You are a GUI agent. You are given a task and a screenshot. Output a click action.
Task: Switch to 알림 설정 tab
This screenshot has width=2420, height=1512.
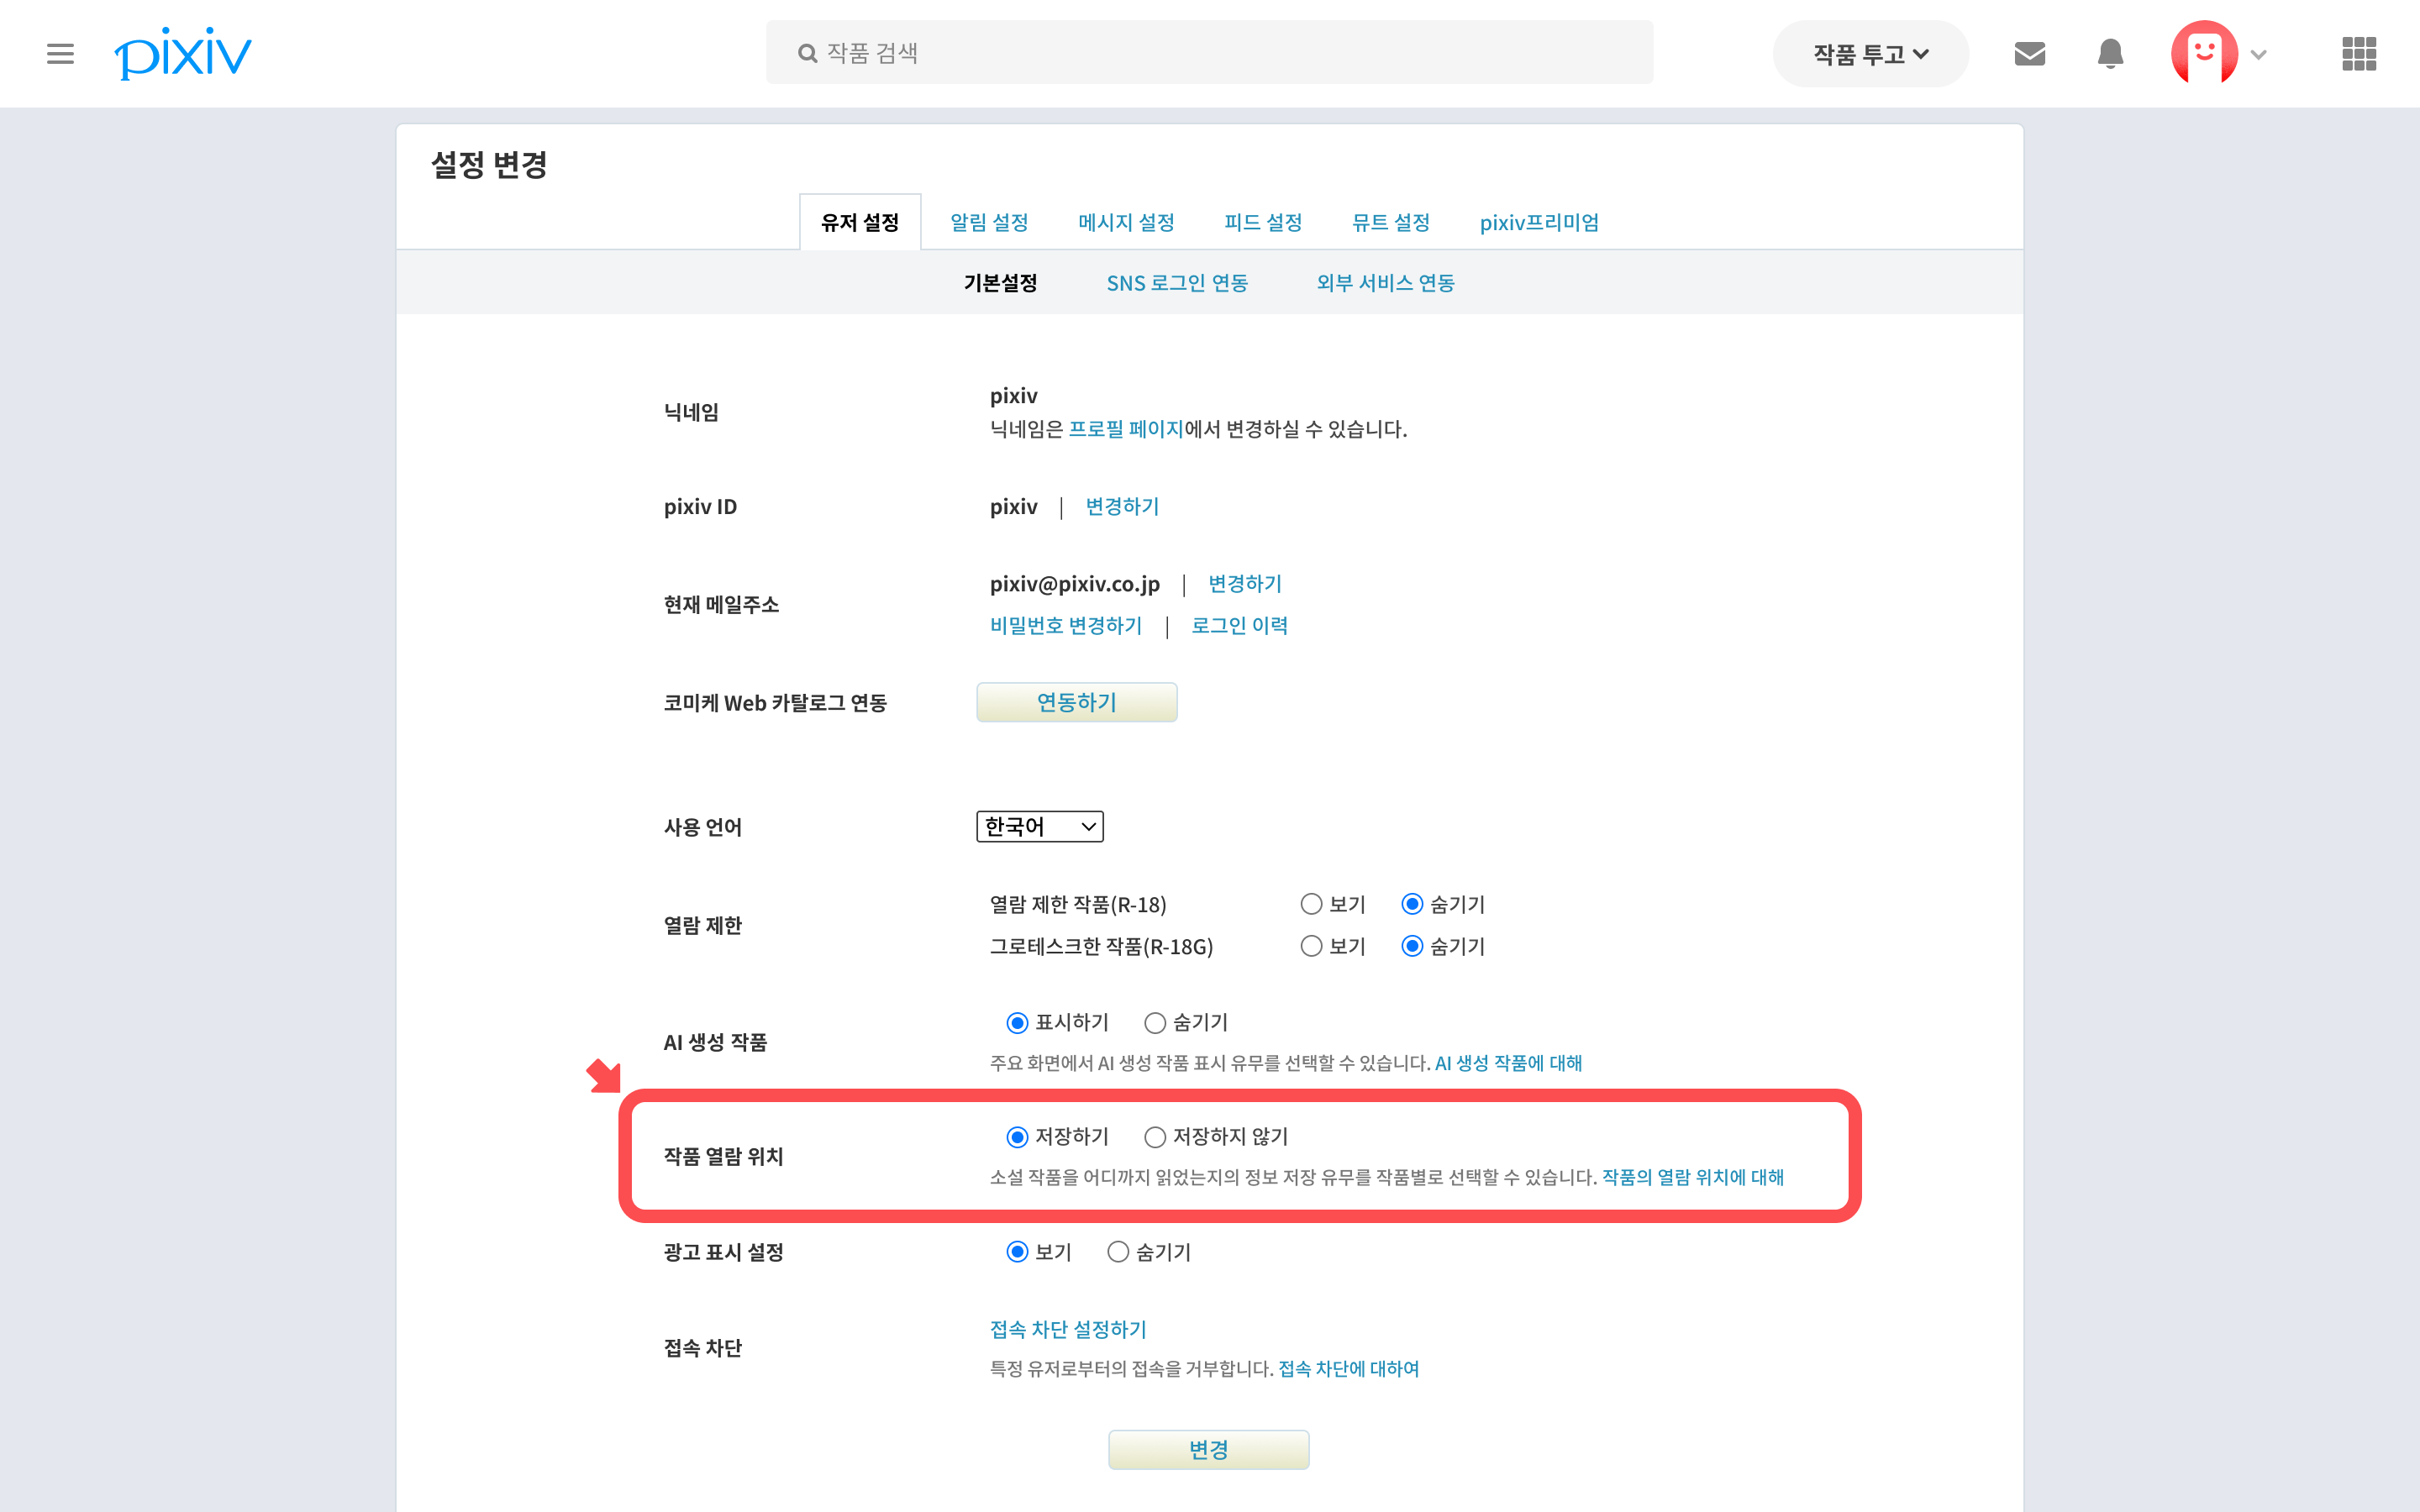tap(989, 222)
